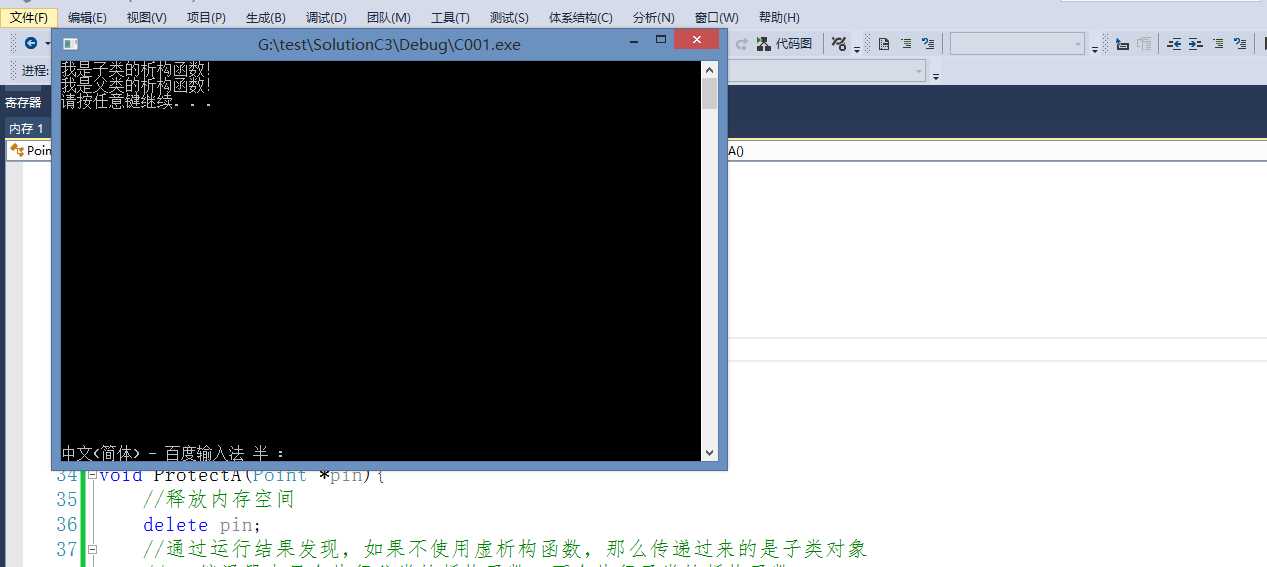Click the console window system menu icon
Viewport: 1267px width, 567px height.
(70, 43)
